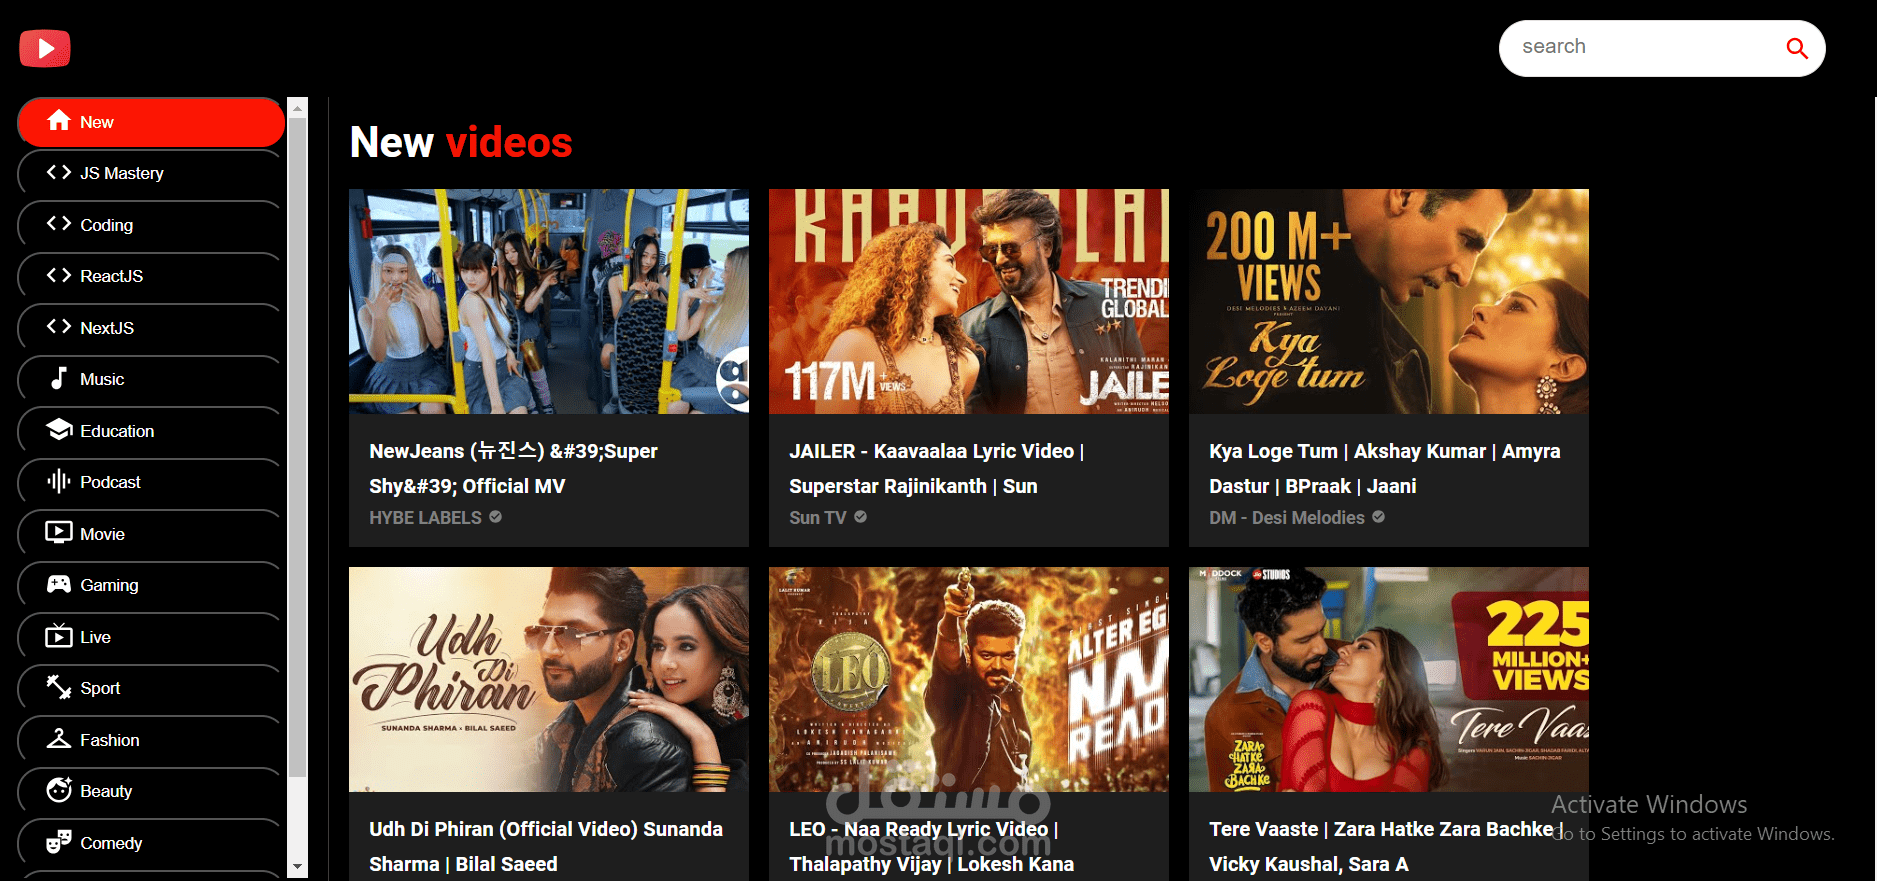The height and width of the screenshot is (881, 1877).
Task: Click the Podcast waveform icon
Action: 59,481
